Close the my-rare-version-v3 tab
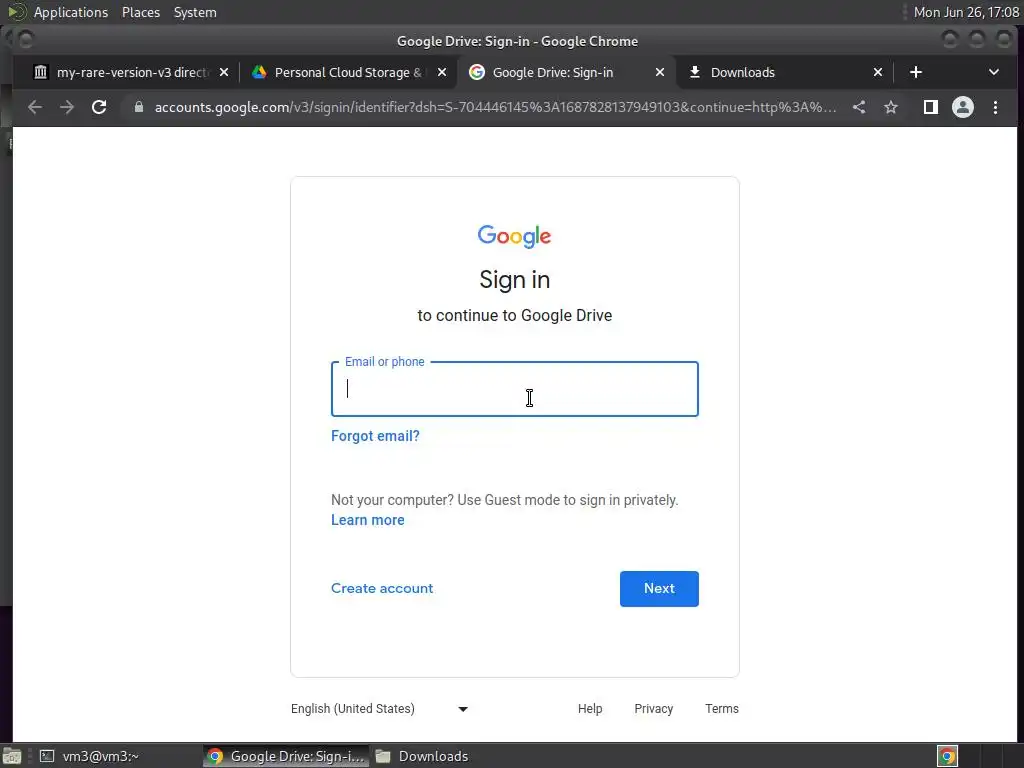 coord(224,72)
